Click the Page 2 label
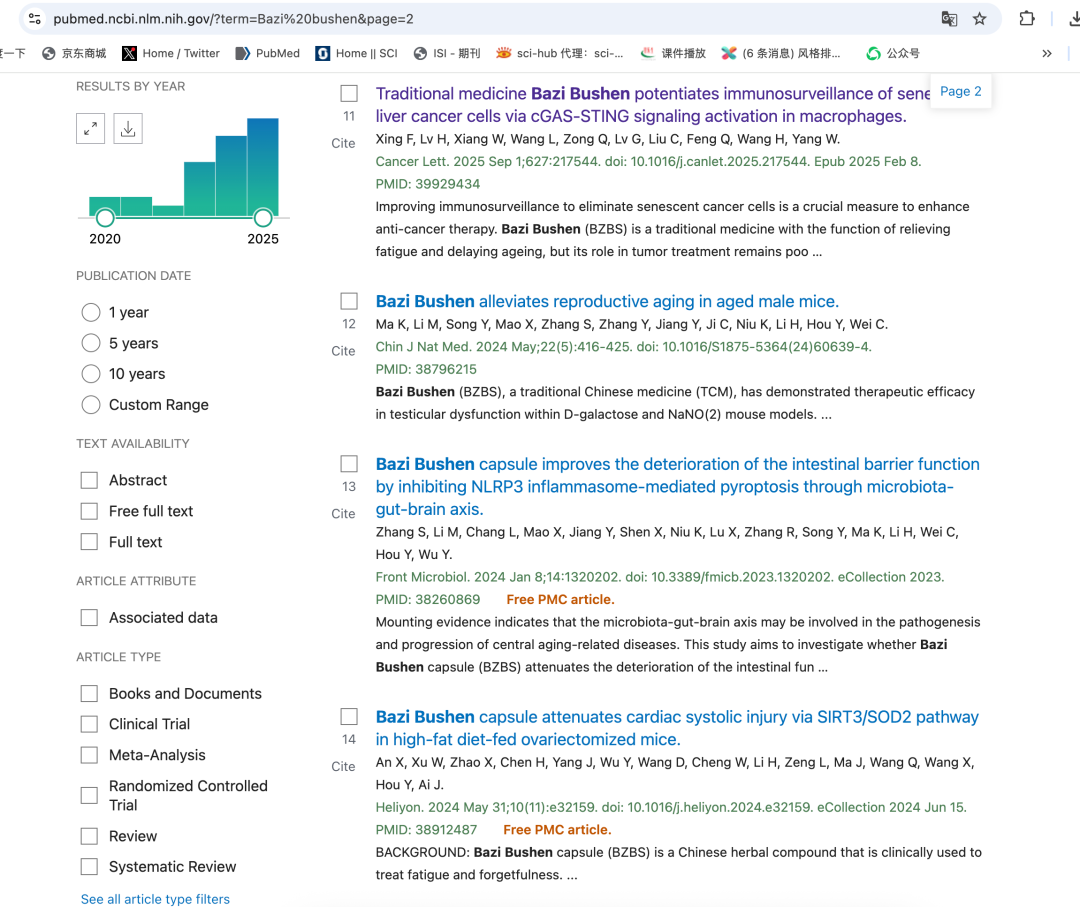 pos(960,92)
